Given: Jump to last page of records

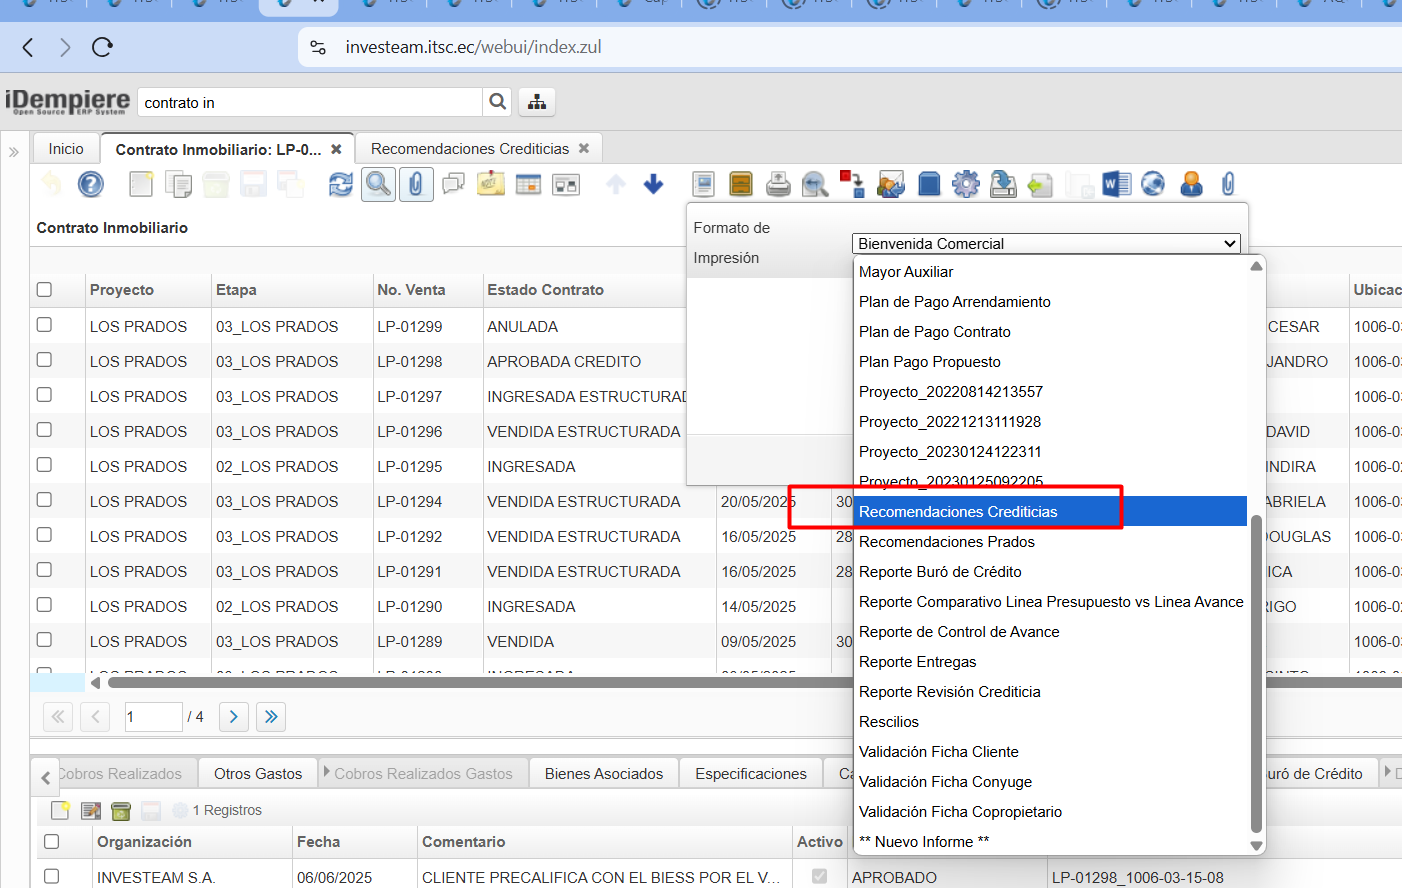Looking at the screenshot, I should click(271, 716).
